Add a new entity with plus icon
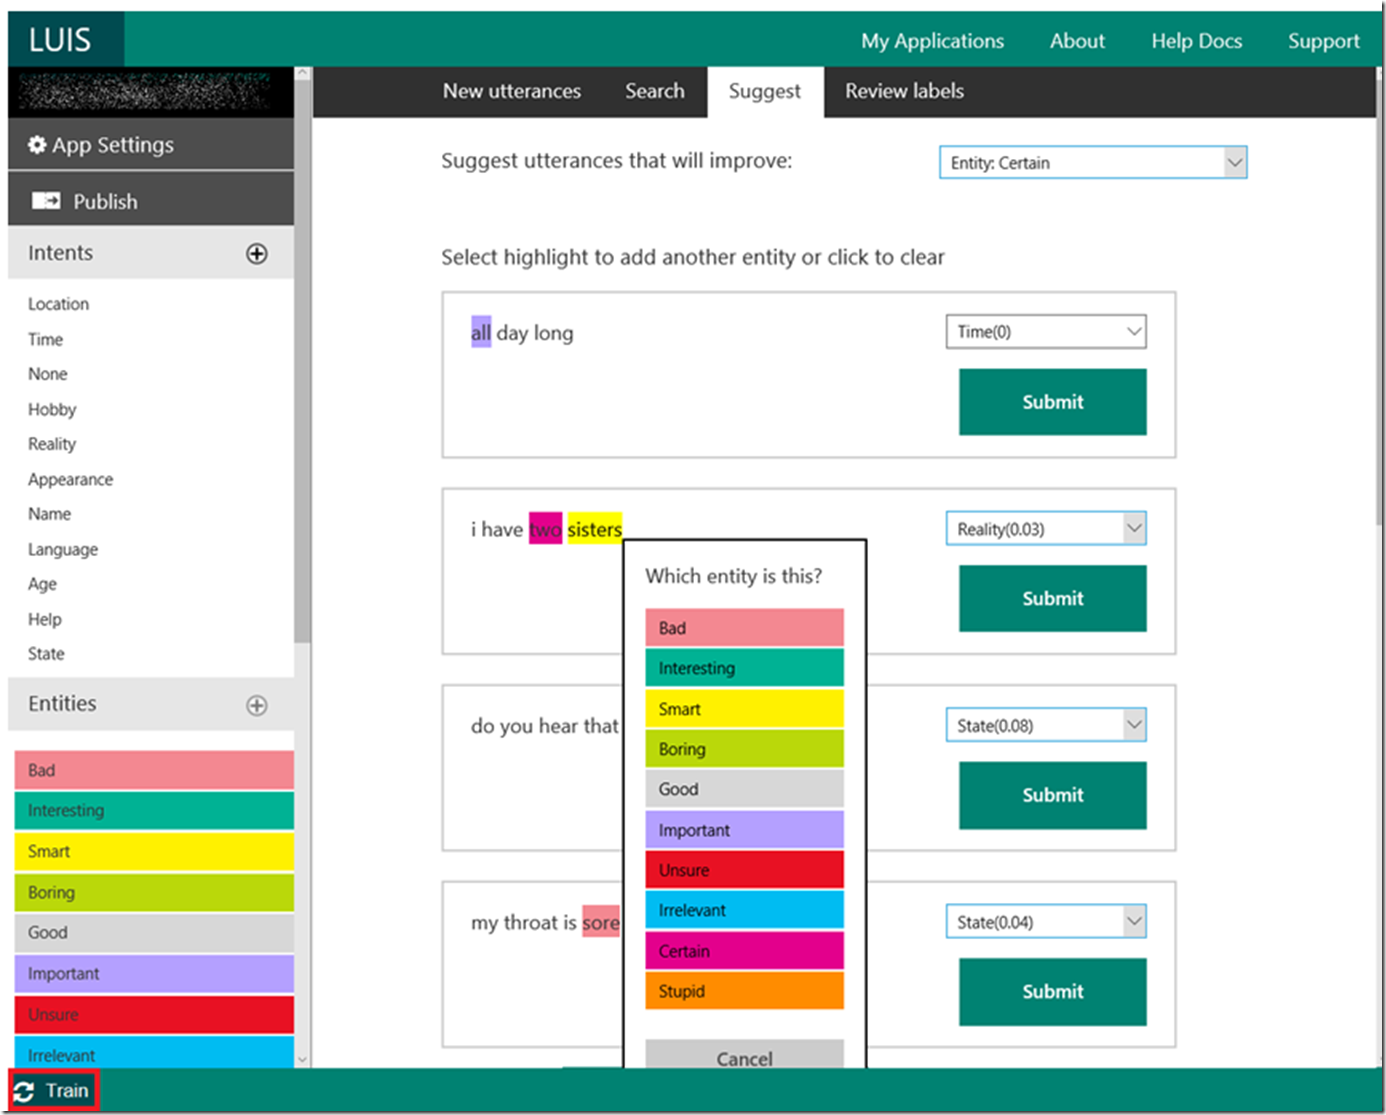The width and height of the screenshot is (1386, 1115). [x=257, y=705]
